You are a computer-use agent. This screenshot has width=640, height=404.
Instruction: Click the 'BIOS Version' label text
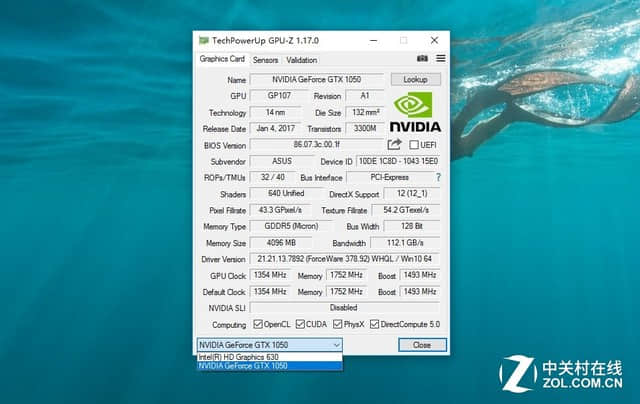point(225,145)
